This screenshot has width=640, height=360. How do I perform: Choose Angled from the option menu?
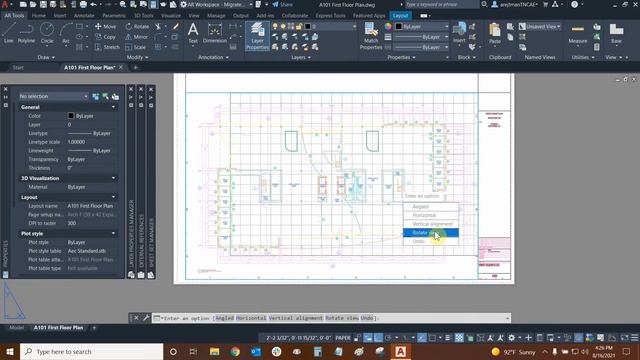(431, 207)
